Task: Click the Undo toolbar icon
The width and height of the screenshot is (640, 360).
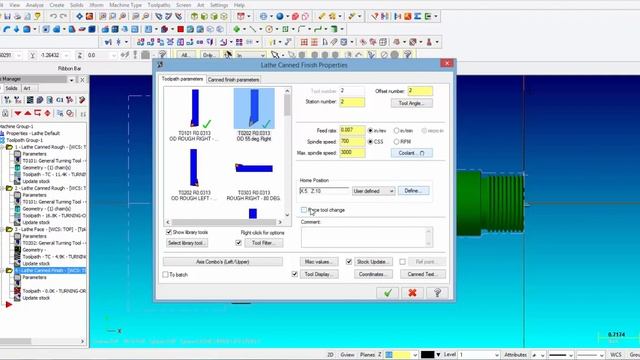Action: coord(53,16)
